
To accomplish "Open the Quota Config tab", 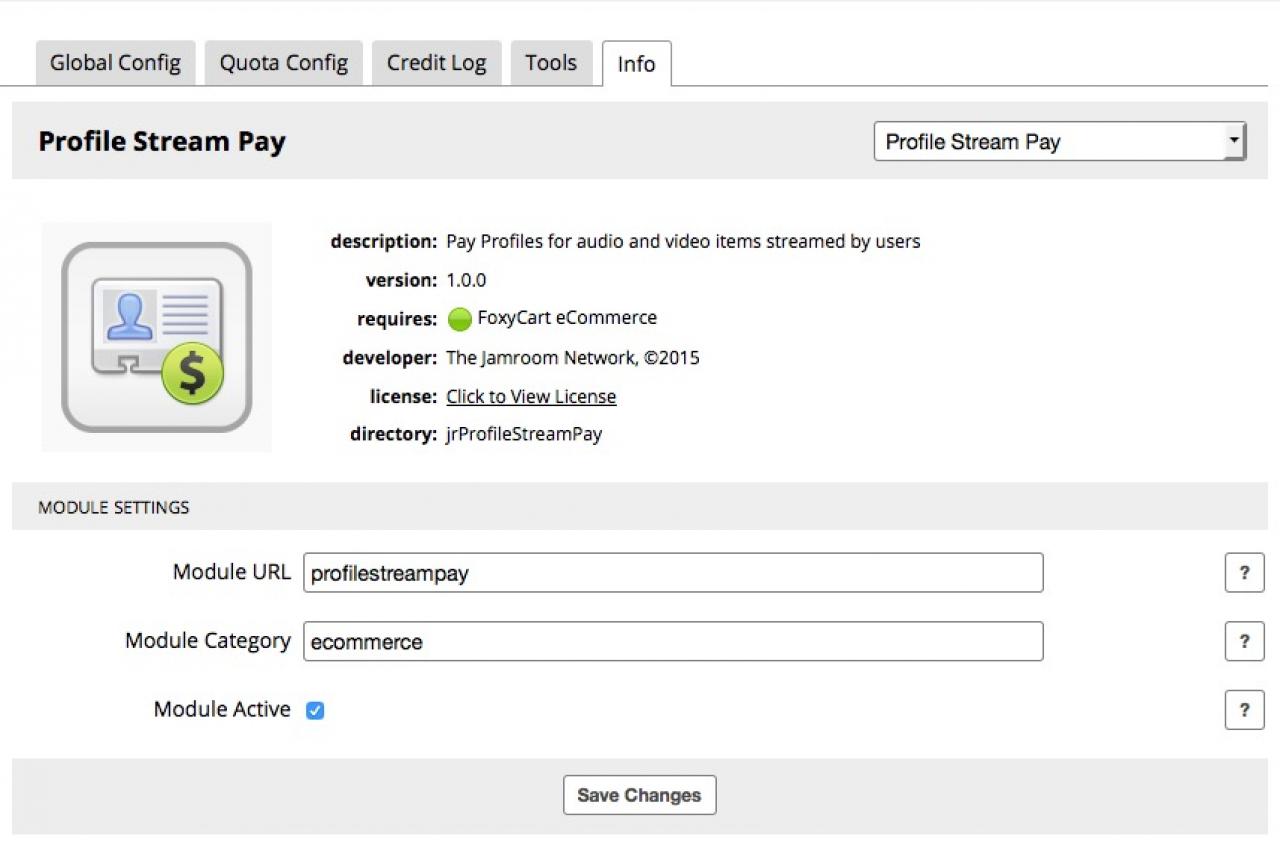I will click(284, 63).
